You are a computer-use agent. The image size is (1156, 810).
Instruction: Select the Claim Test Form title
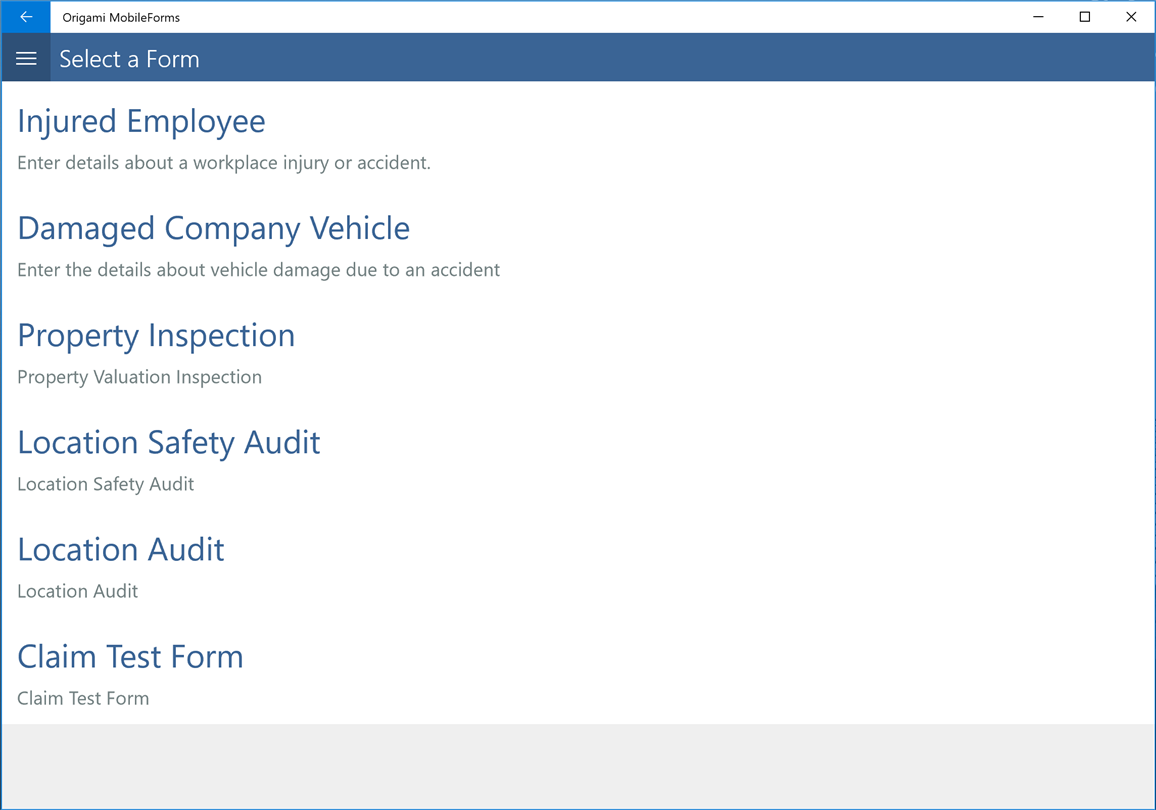coord(130,656)
